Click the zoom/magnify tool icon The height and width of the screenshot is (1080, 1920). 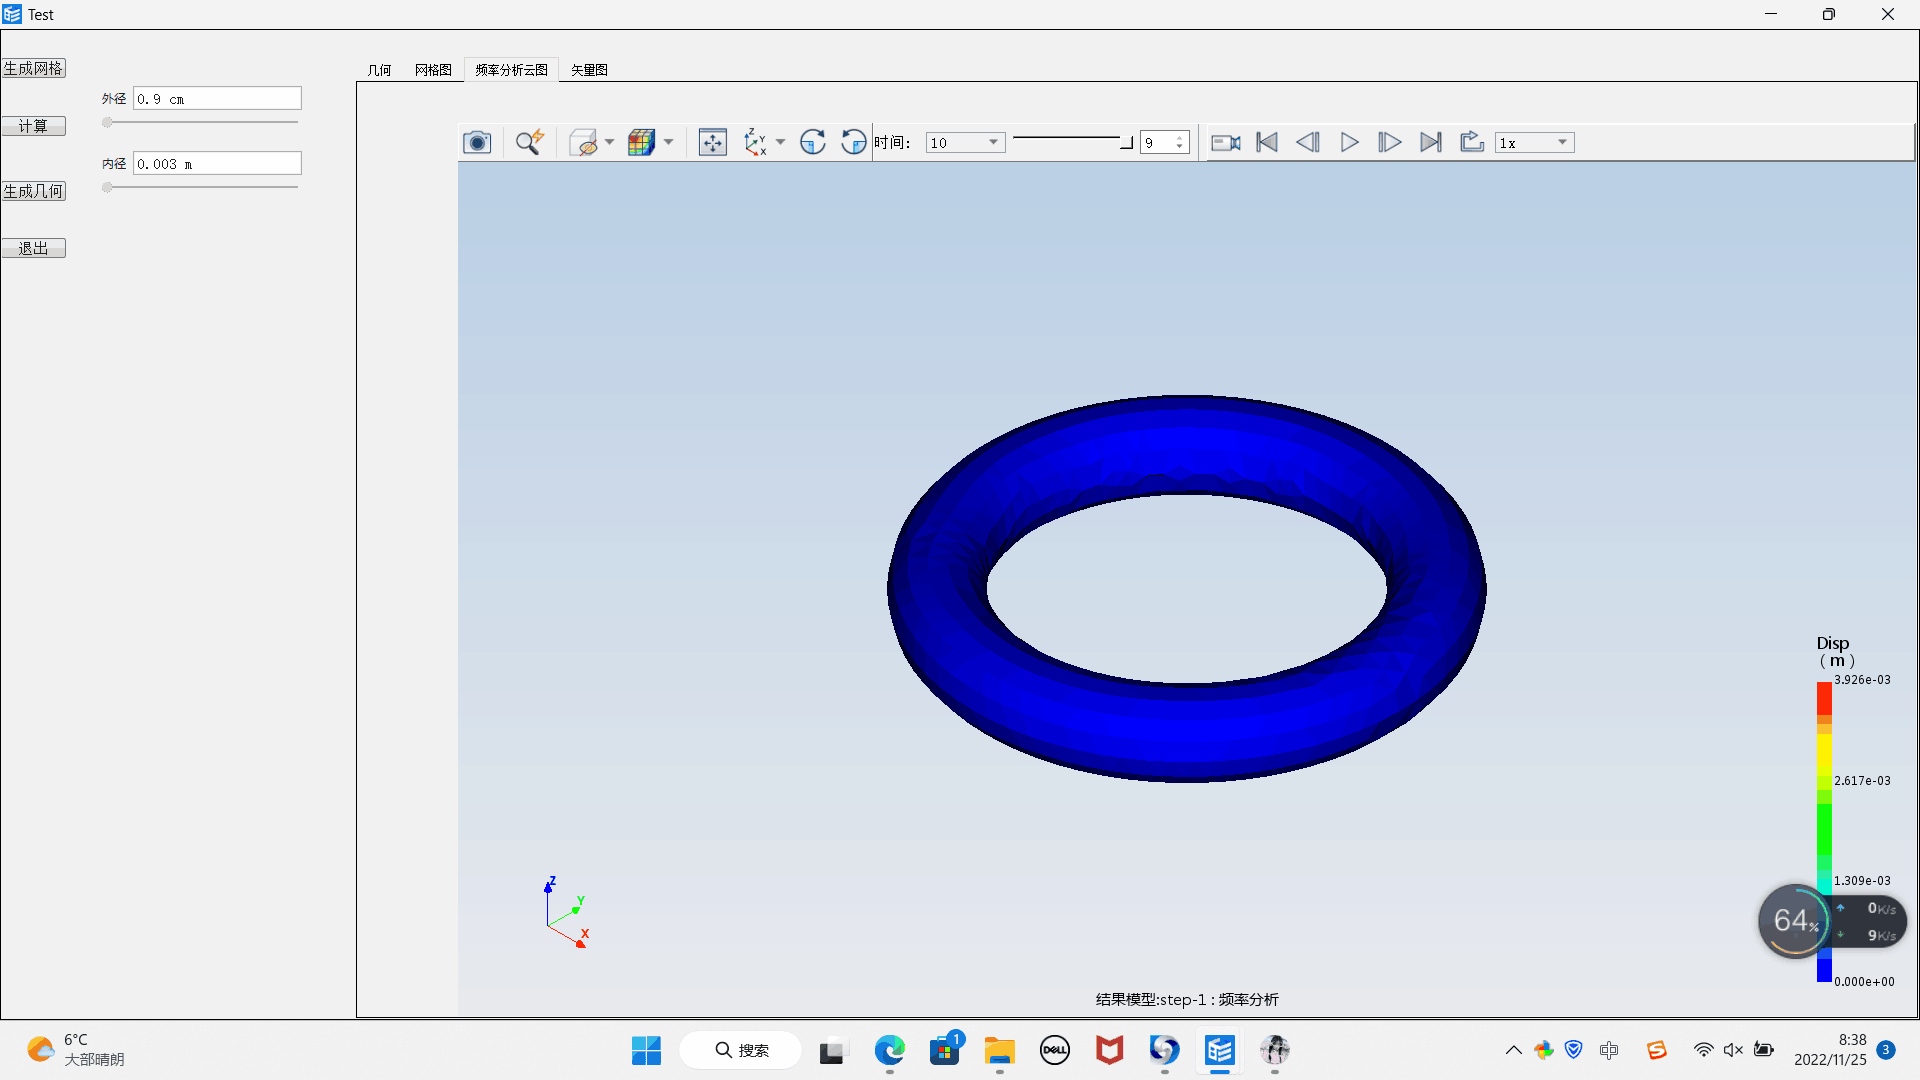pos(527,142)
